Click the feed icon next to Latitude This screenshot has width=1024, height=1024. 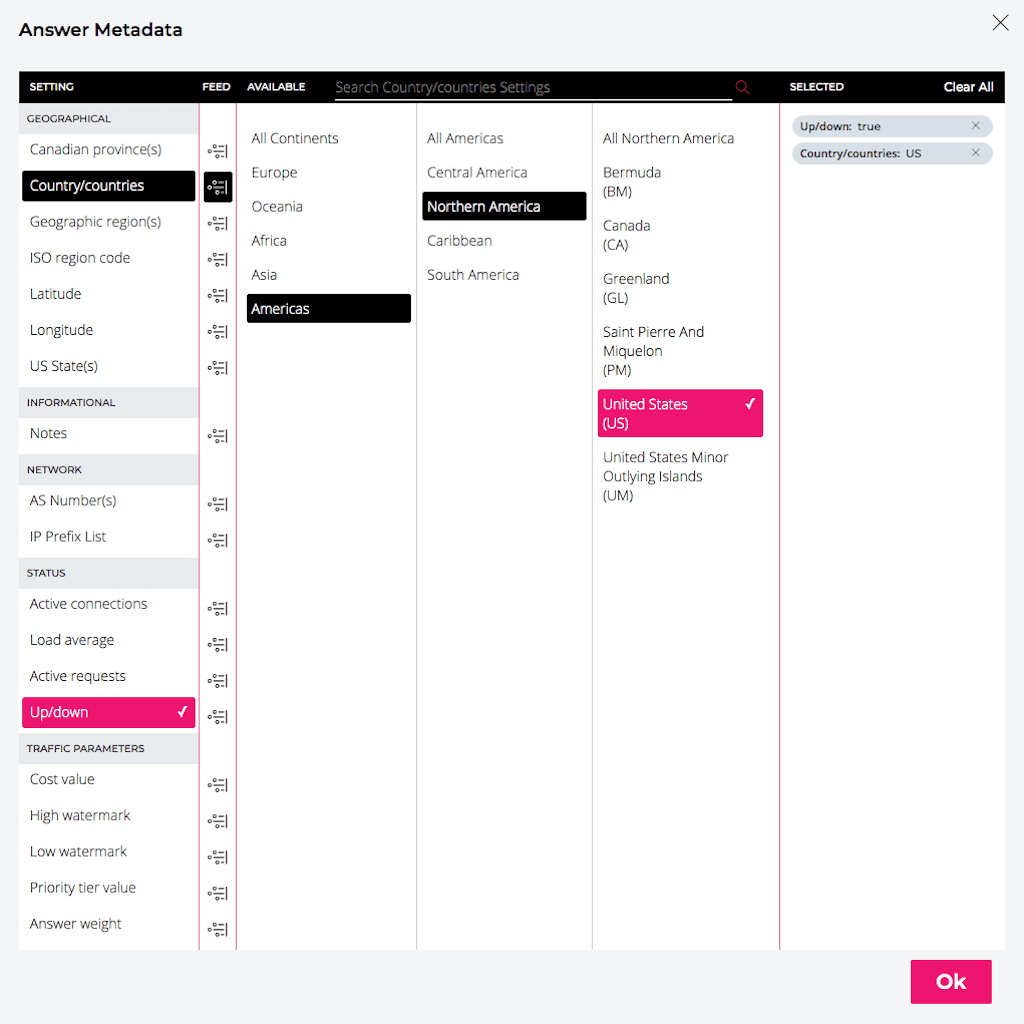click(x=217, y=295)
